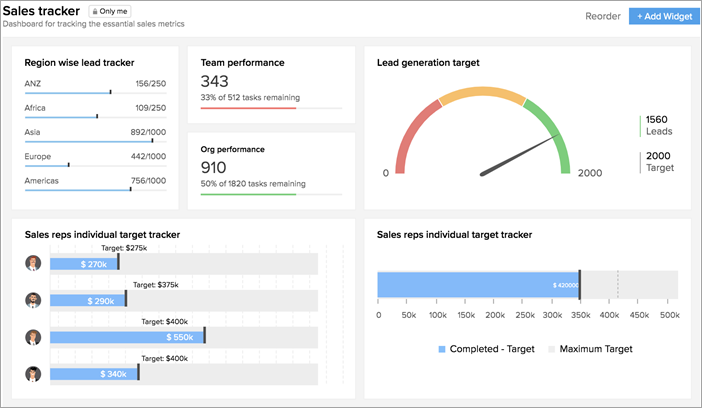Click the Europe lead progress bar
Viewport: 702px width, 408px height.
tap(95, 165)
